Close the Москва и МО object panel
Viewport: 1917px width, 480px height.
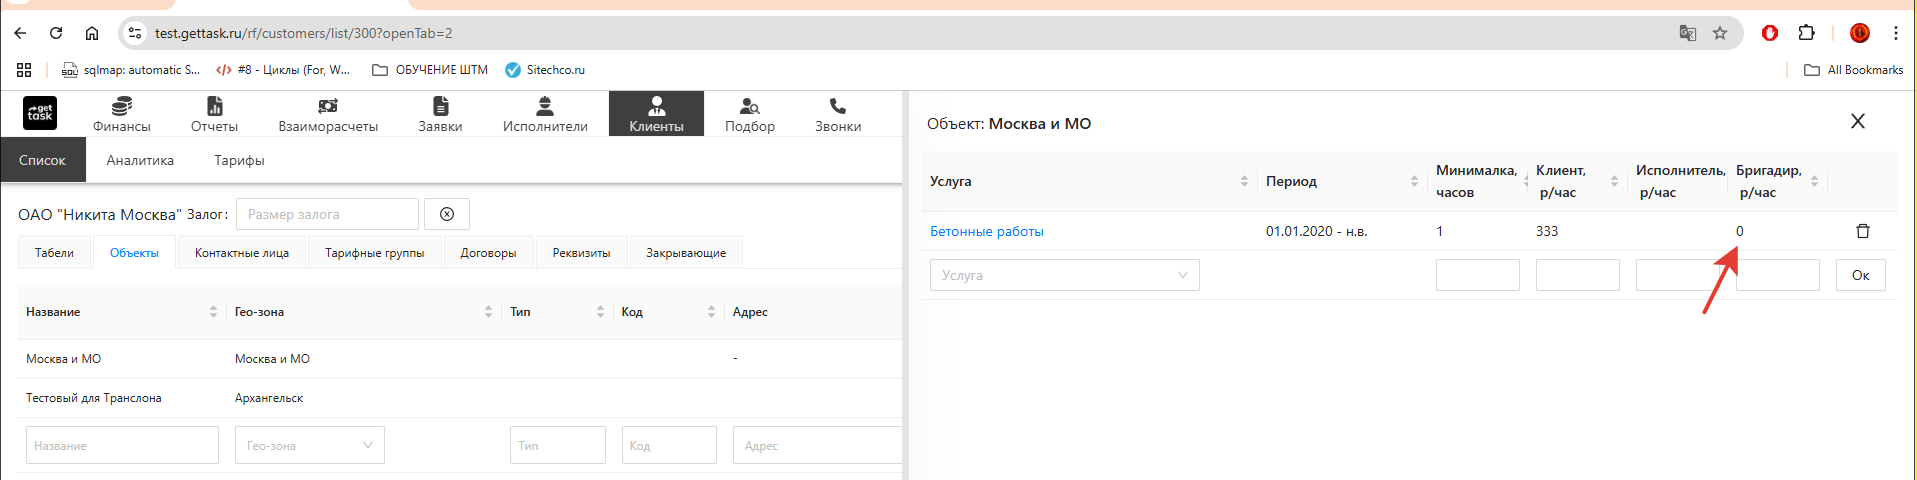[x=1857, y=121]
